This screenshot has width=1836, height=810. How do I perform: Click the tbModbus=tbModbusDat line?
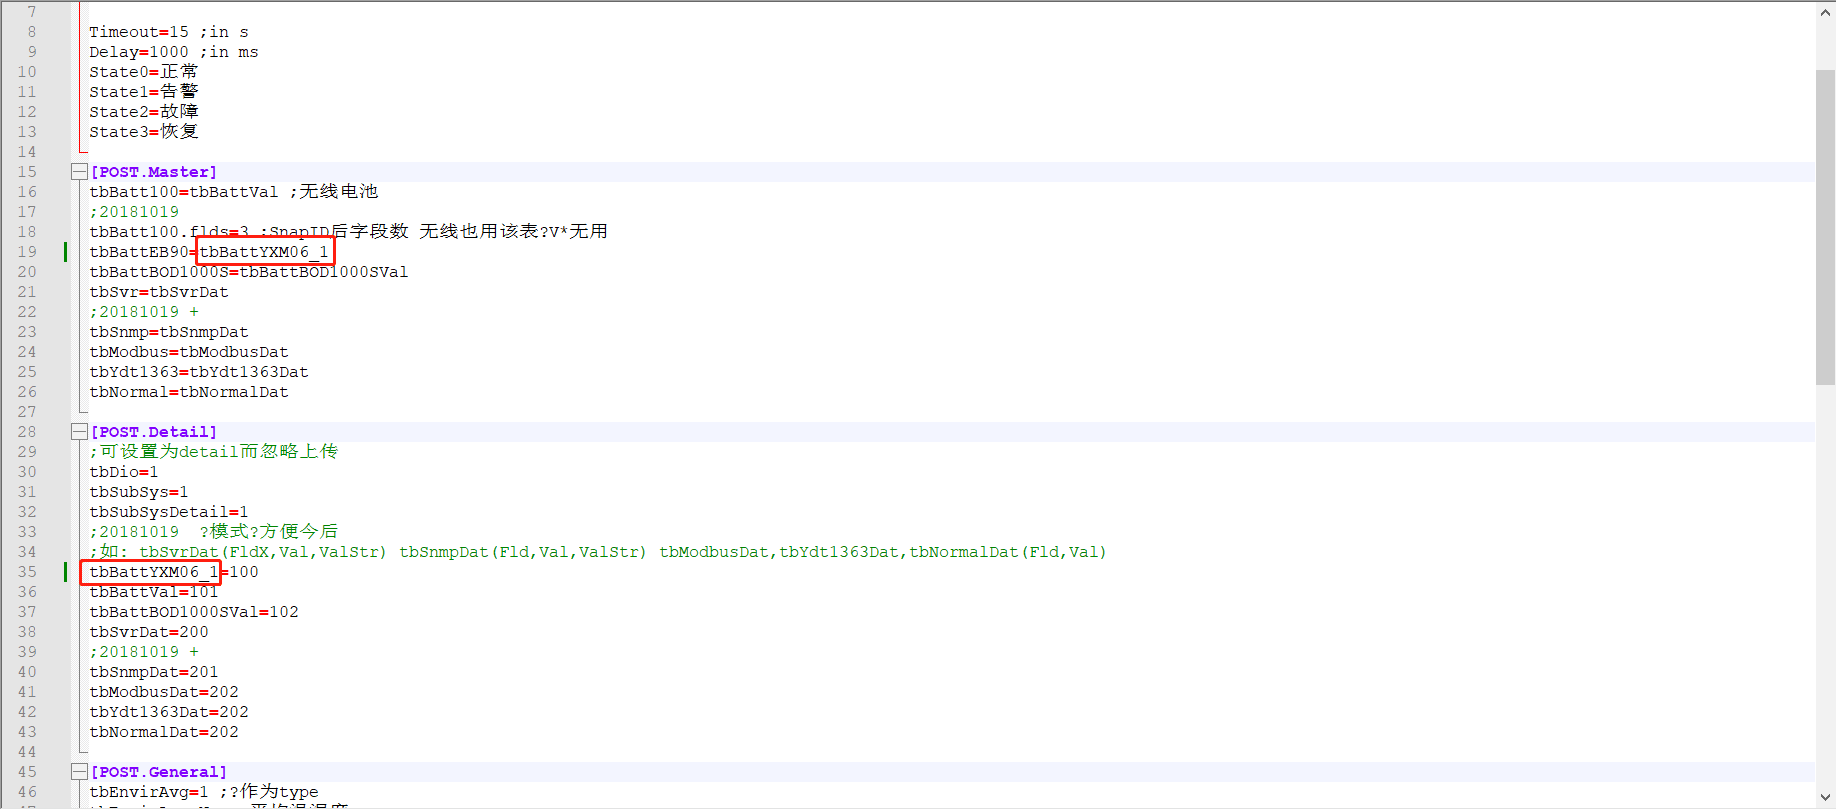click(189, 352)
